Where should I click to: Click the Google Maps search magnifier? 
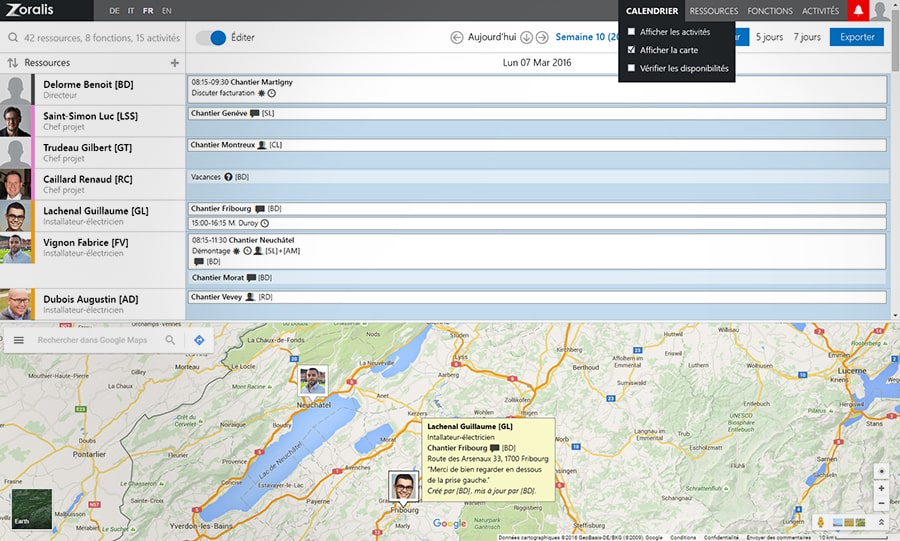click(170, 340)
